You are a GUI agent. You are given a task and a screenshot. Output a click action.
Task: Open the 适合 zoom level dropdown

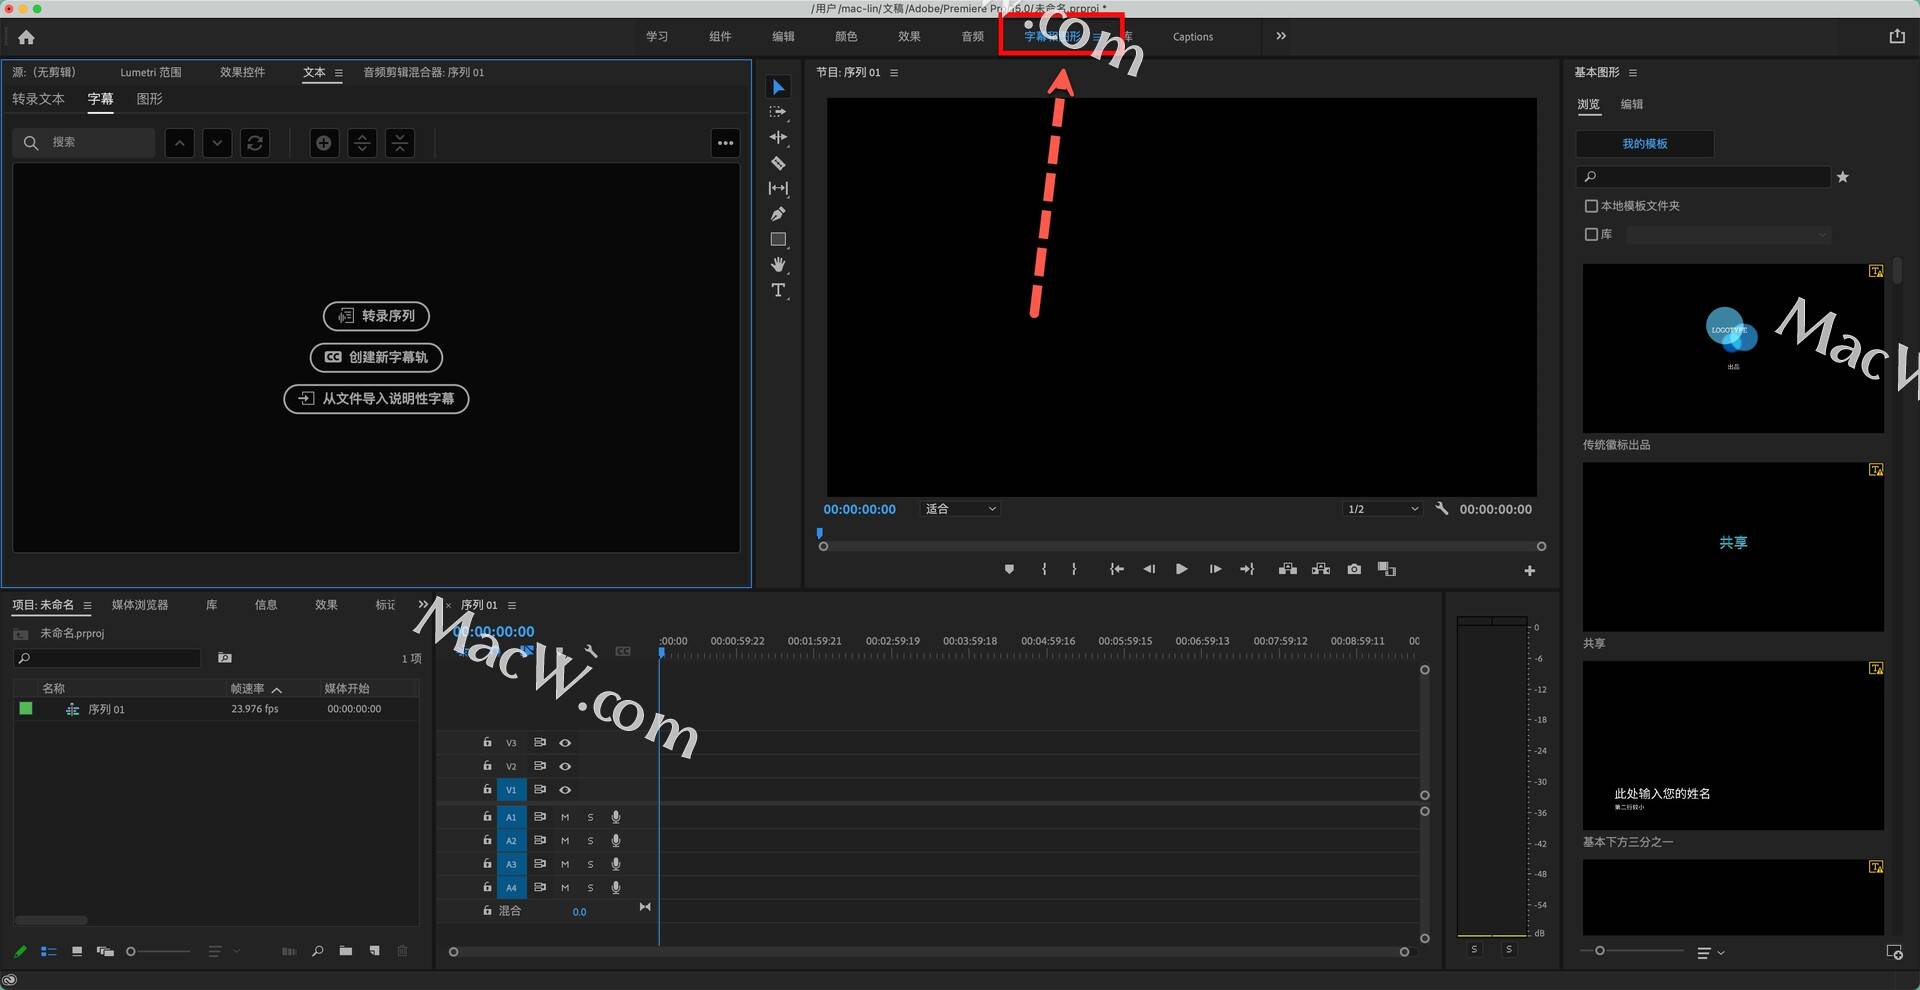pos(960,509)
